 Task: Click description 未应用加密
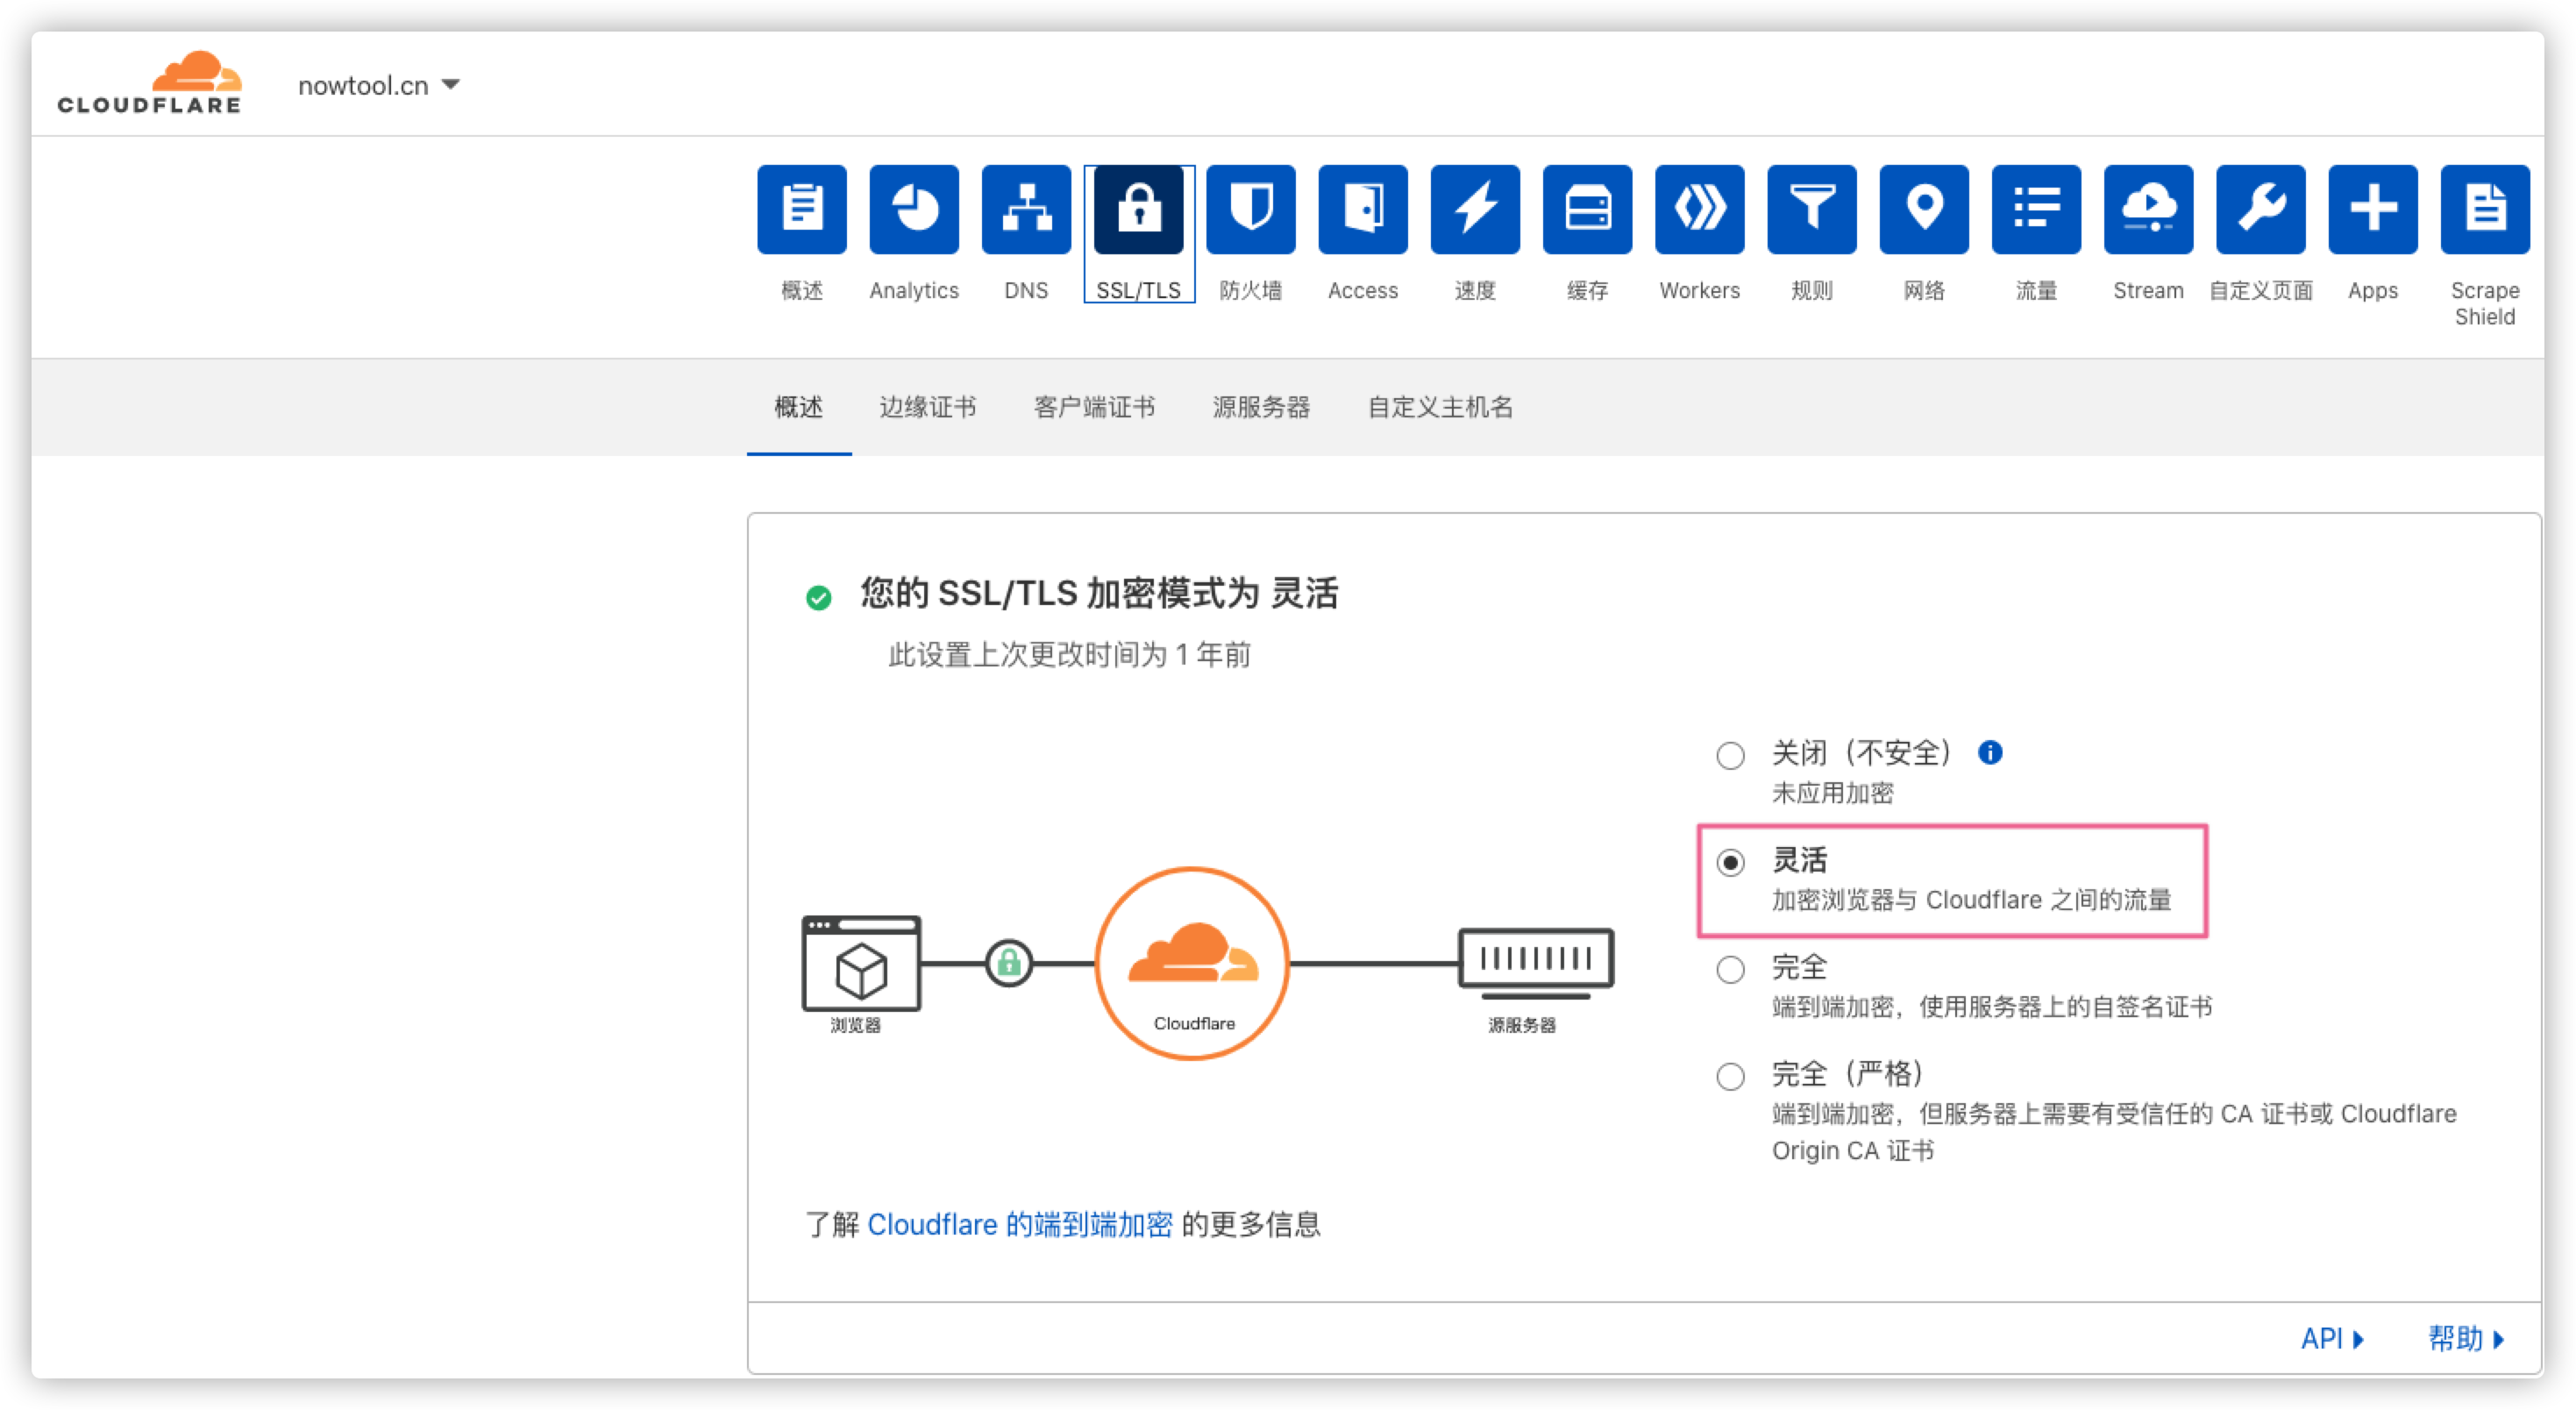pyautogui.click(x=1832, y=793)
